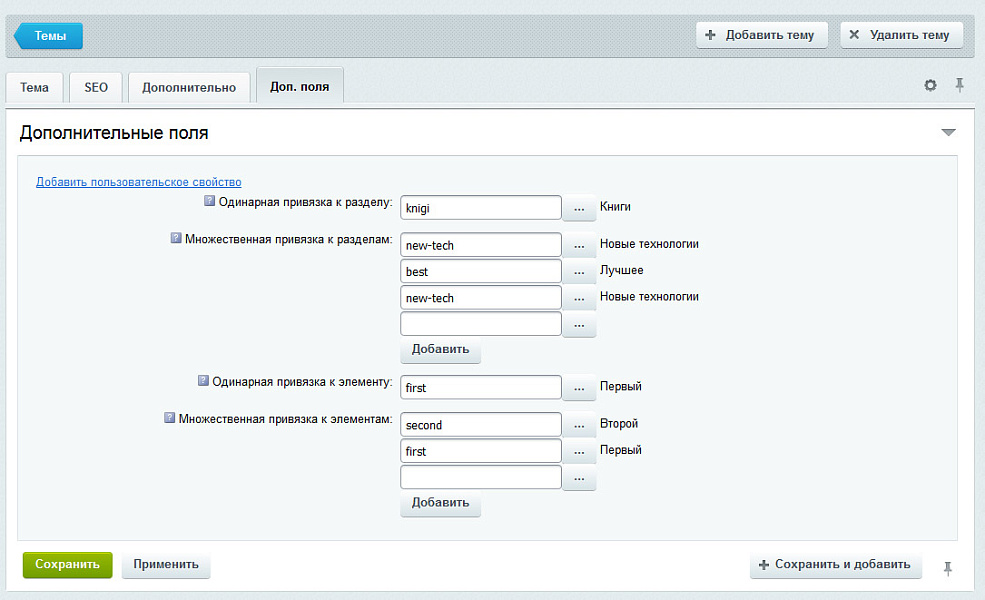Image resolution: width=985 pixels, height=600 pixels.
Task: Open browse dialog next to knigi field
Action: (579, 208)
